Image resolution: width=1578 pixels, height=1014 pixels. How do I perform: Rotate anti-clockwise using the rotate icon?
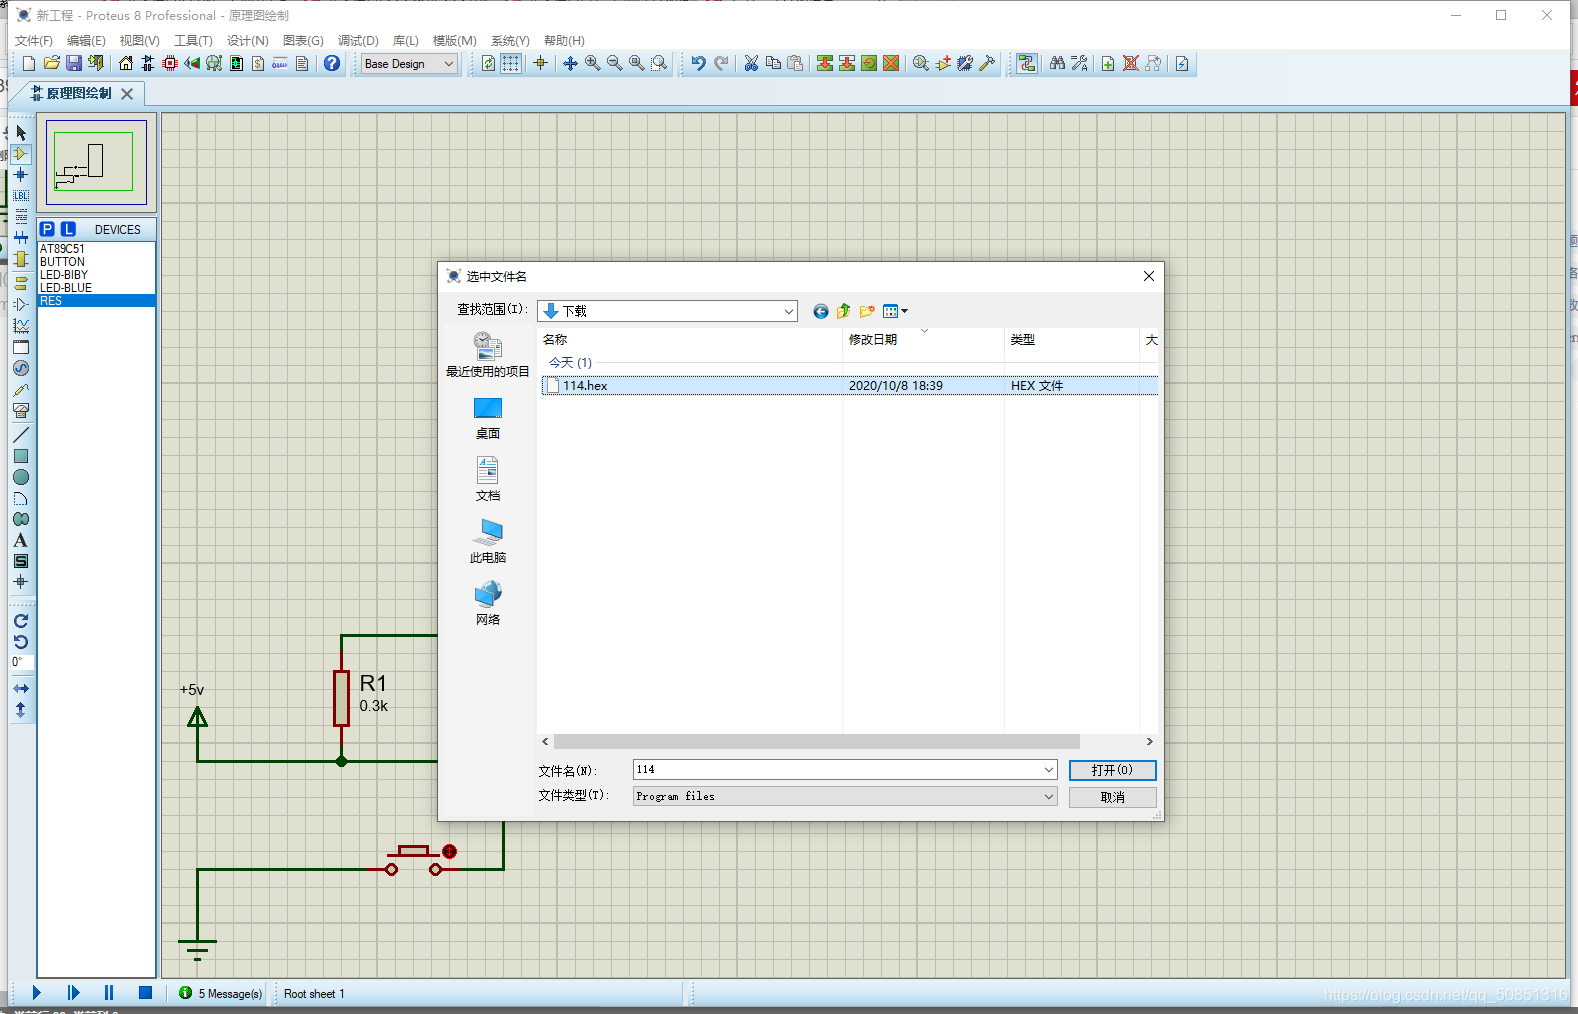tap(21, 642)
